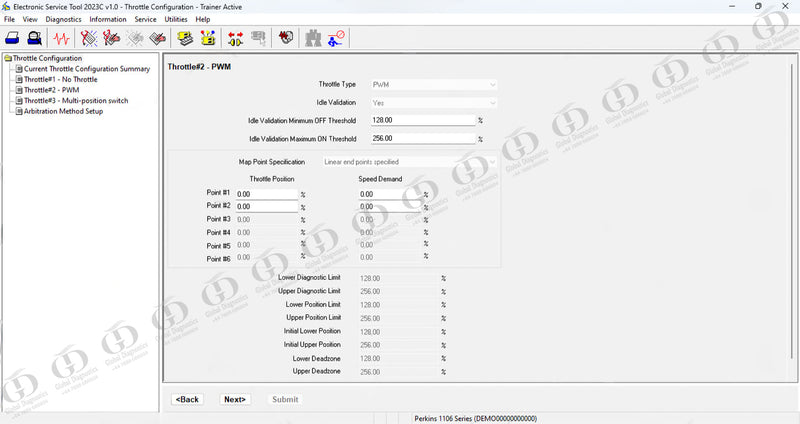
Task: Click the application icon in title bar
Action: (x=6, y=7)
